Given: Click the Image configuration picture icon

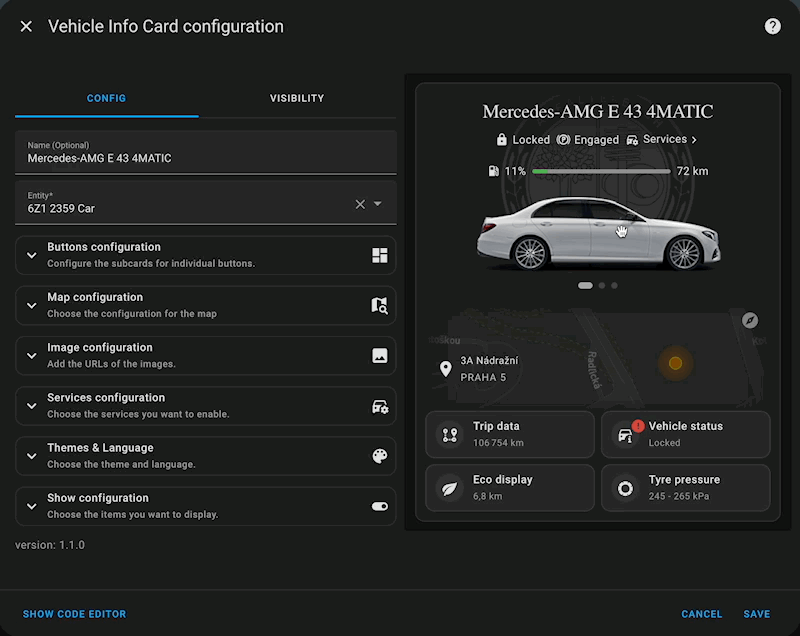Looking at the screenshot, I should tap(380, 355).
